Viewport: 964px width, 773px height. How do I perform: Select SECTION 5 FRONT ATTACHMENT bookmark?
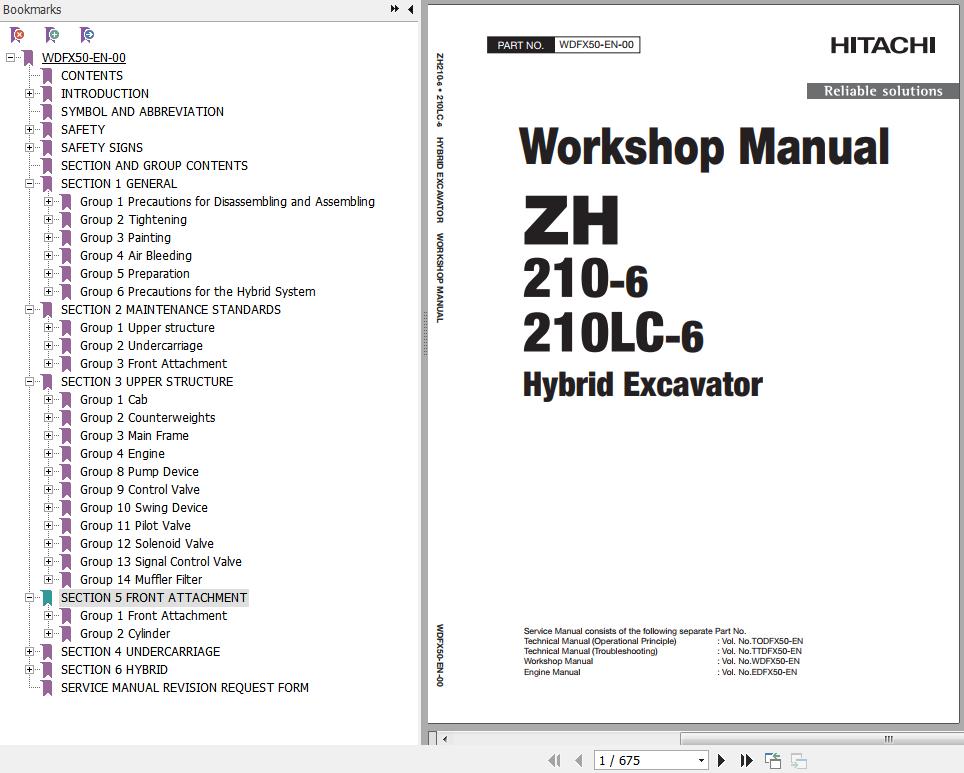[154, 598]
